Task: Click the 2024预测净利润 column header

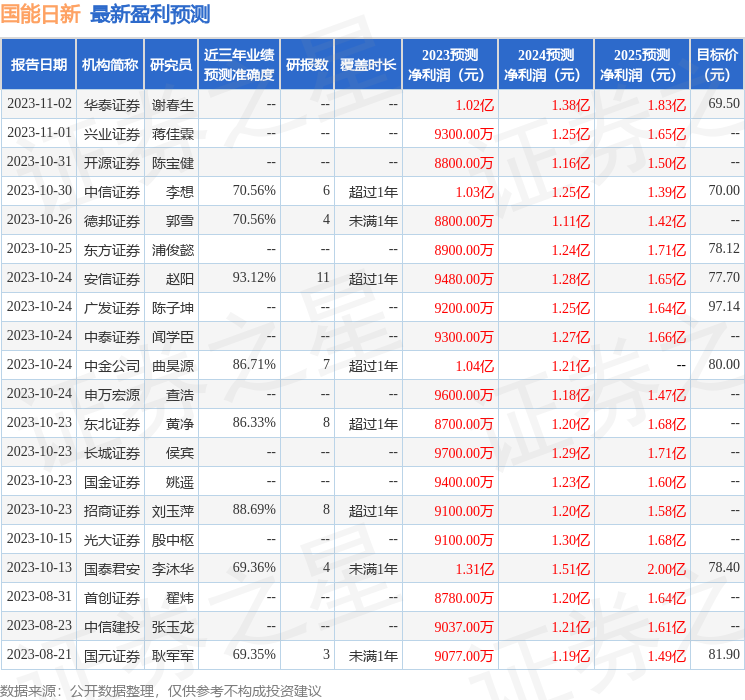Action: coord(546,65)
